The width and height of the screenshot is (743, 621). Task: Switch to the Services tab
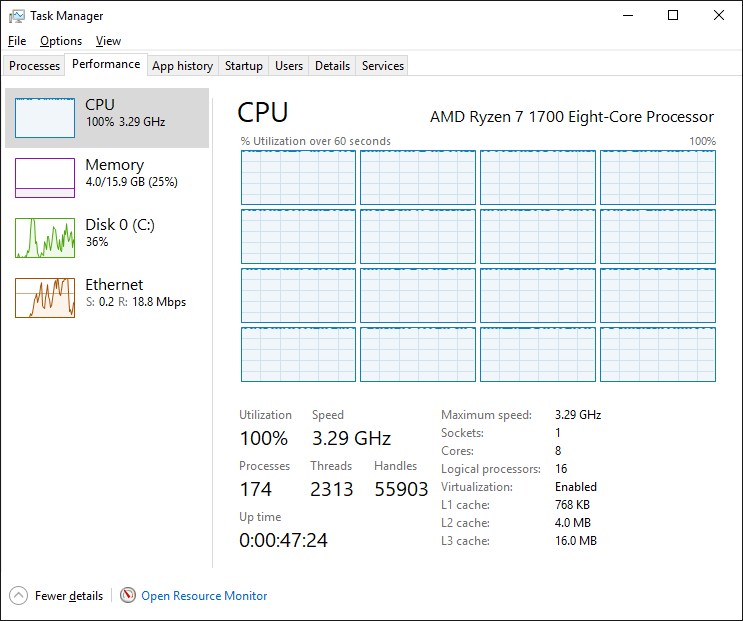383,66
